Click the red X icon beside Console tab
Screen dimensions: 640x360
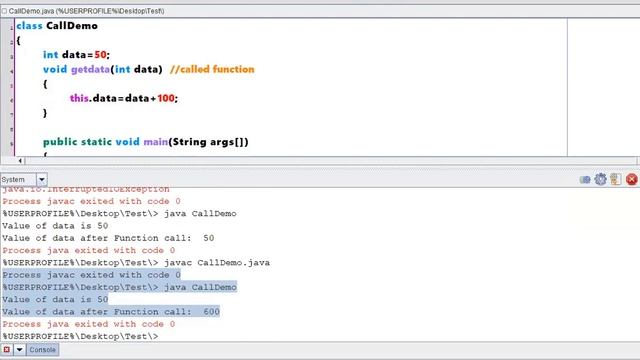coord(7,350)
